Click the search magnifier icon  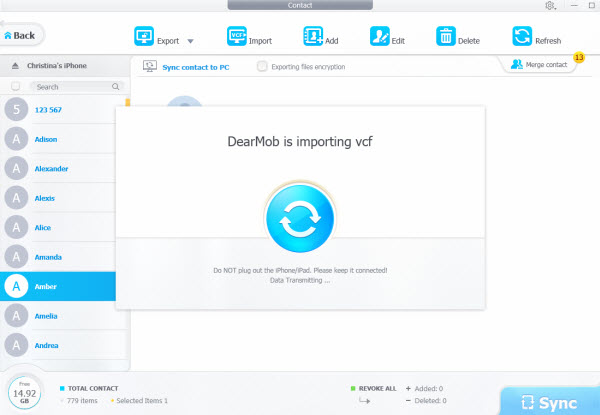116,87
